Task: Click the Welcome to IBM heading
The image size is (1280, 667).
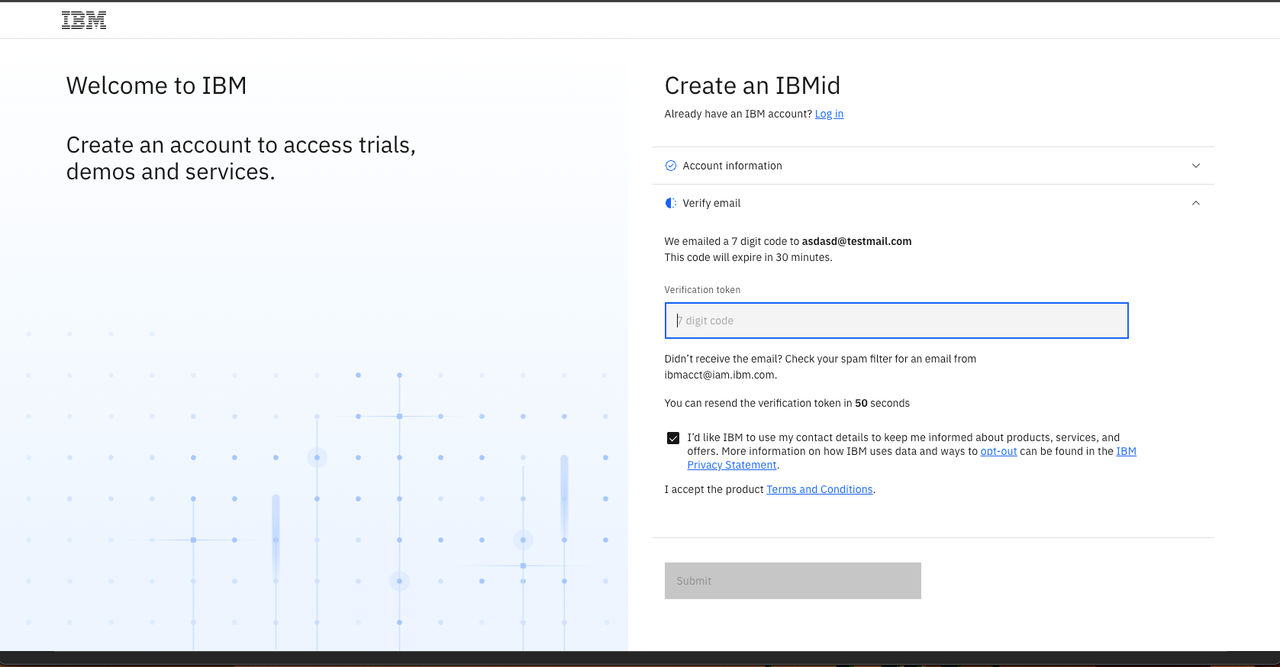Action: tap(156, 86)
